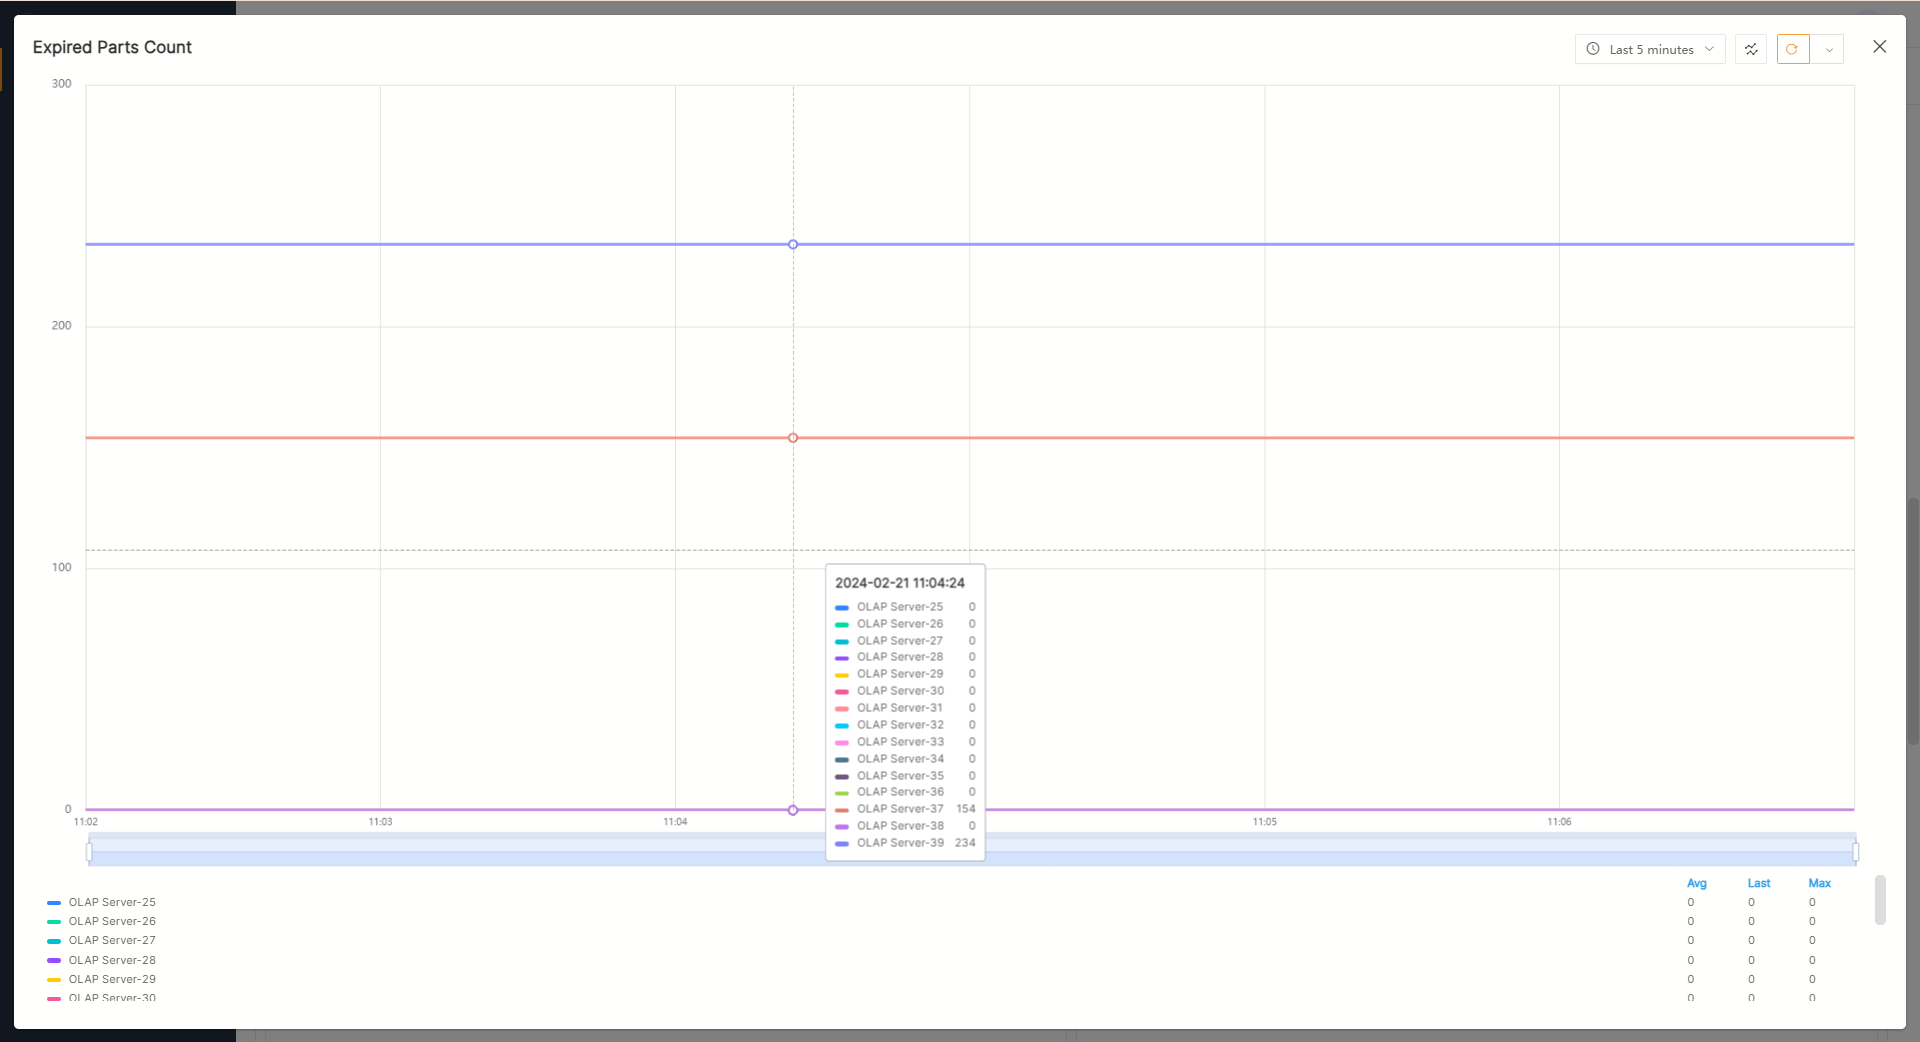
Task: Sort legend by Max column
Action: [1819, 883]
